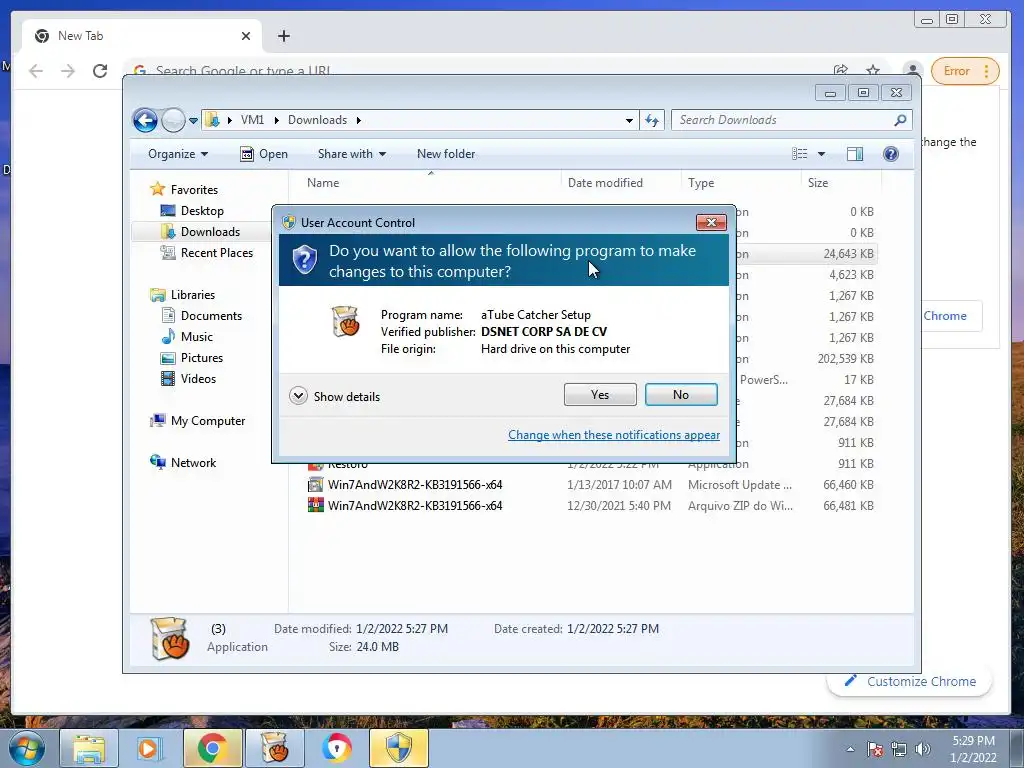Screen dimensions: 1024x768
Task: Open Recent Places in the navigation pane
Action: coord(216,253)
